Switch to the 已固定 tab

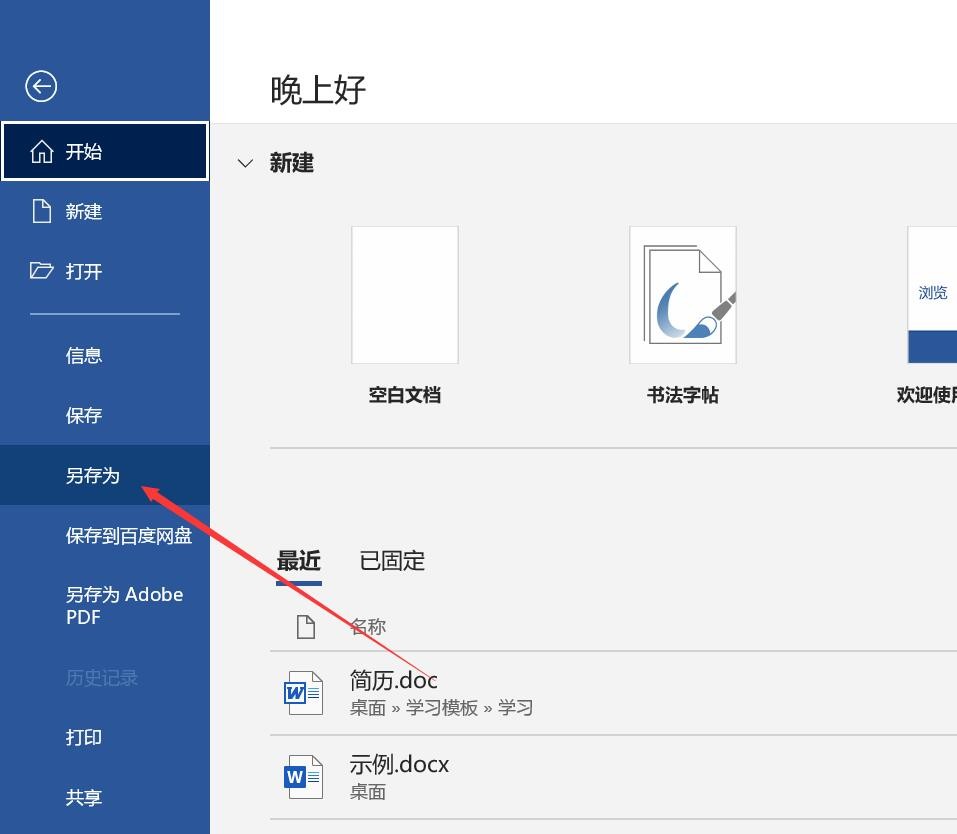(392, 560)
